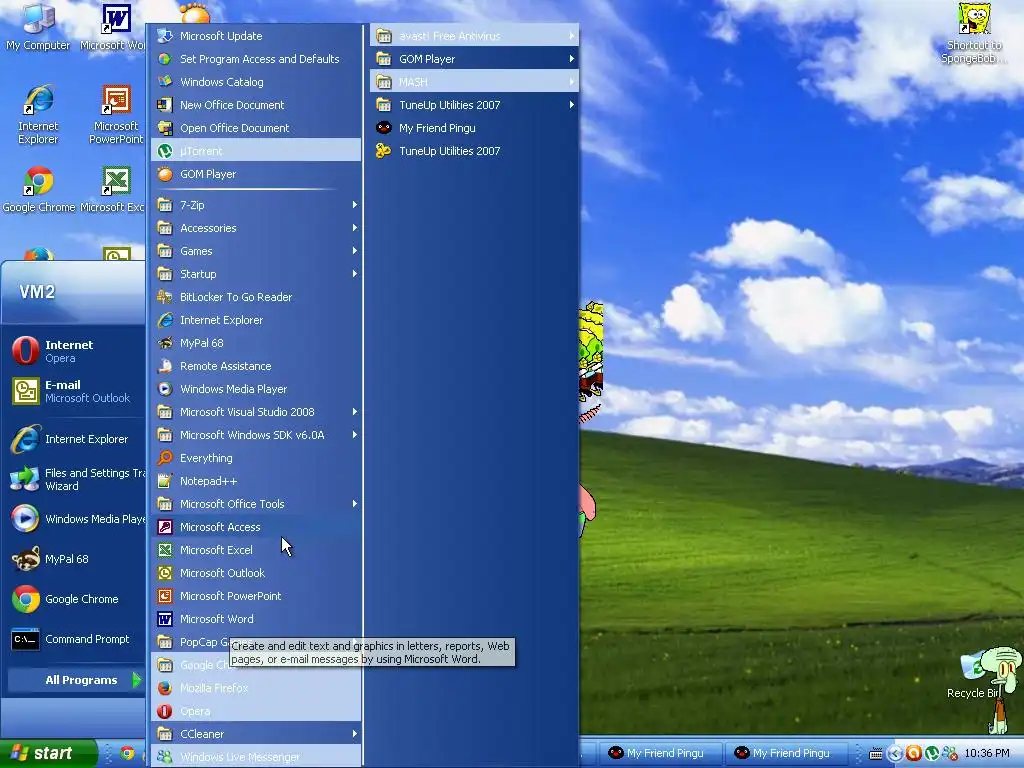Open Recycle Bin on the desktop

(x=974, y=676)
